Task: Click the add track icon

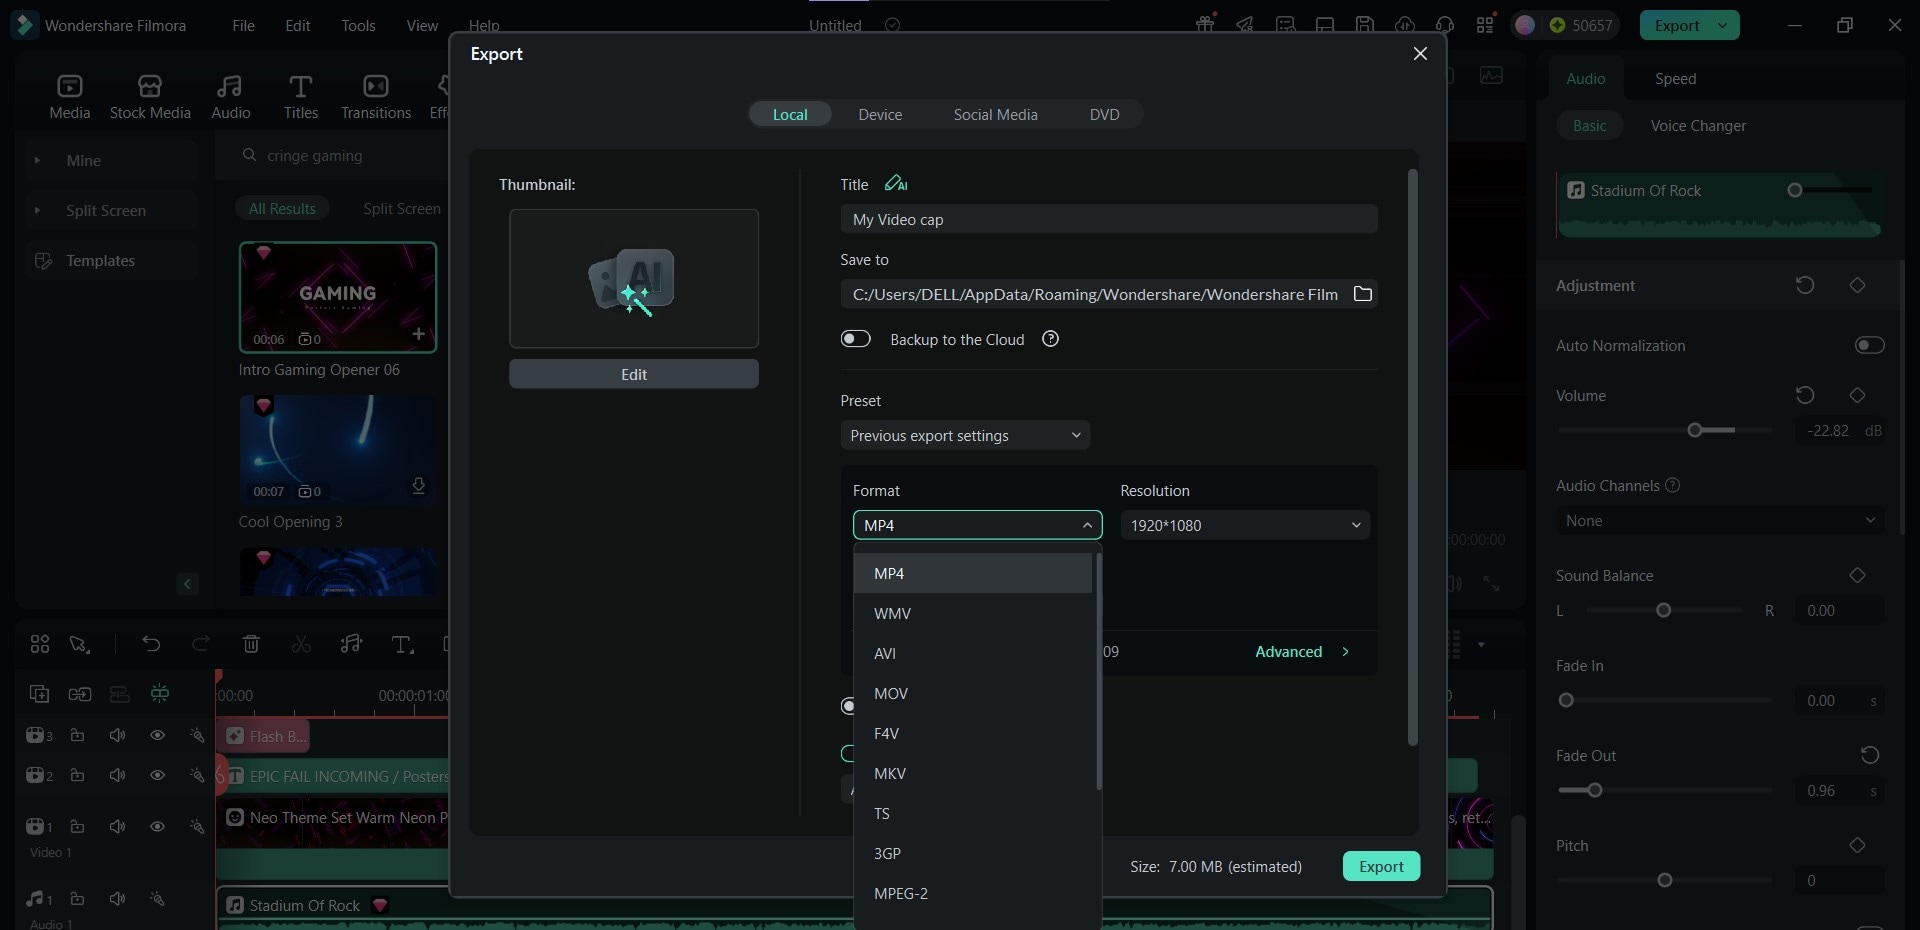Action: pyautogui.click(x=39, y=693)
